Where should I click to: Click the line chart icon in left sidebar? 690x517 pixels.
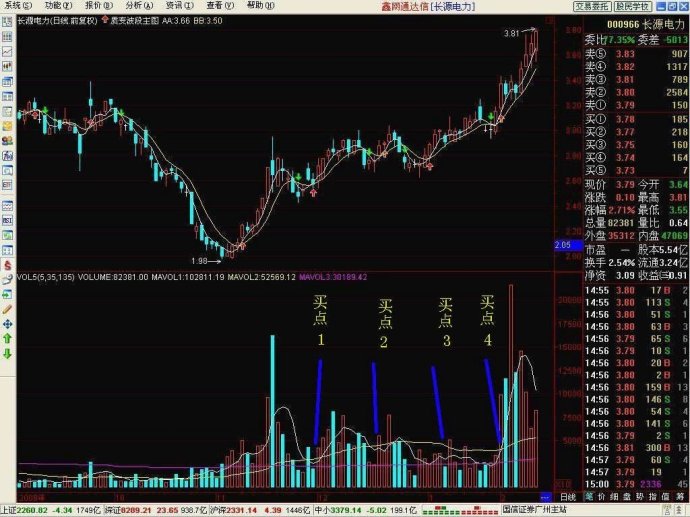point(7,51)
